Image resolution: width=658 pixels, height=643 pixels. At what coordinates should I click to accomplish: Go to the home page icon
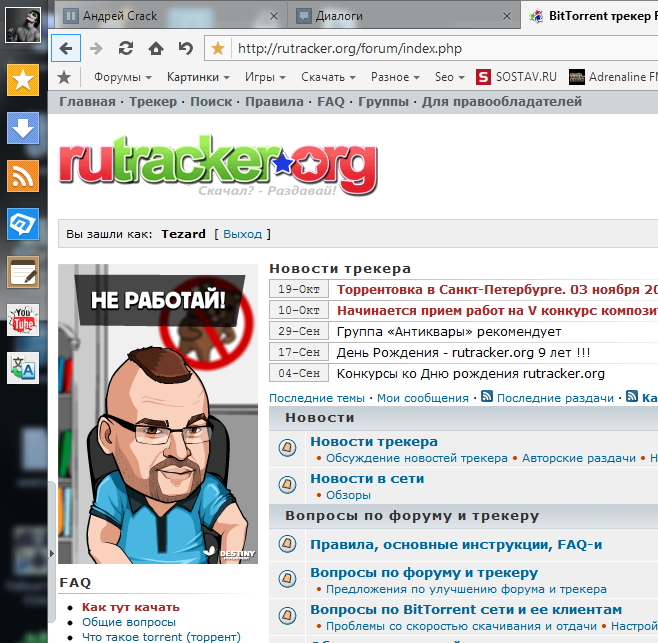point(156,48)
